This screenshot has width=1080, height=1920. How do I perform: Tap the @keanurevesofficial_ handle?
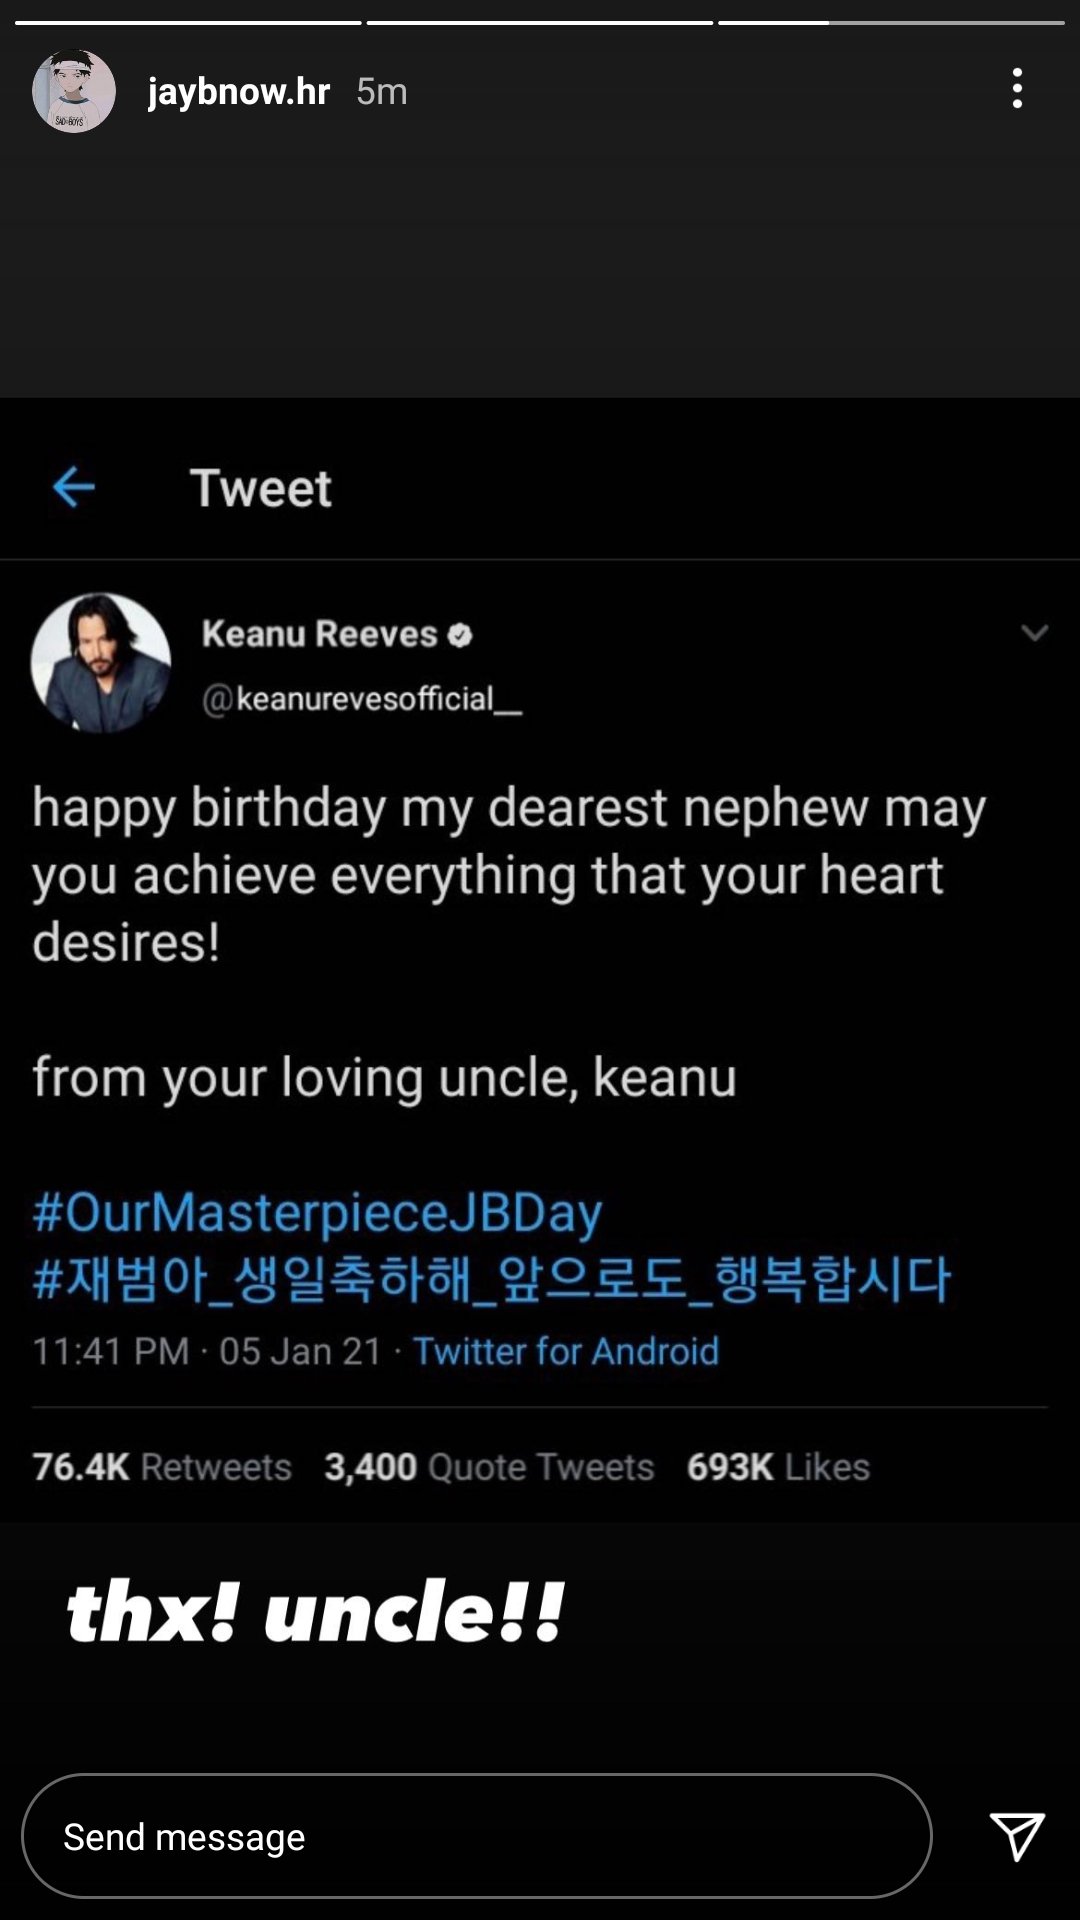point(362,699)
